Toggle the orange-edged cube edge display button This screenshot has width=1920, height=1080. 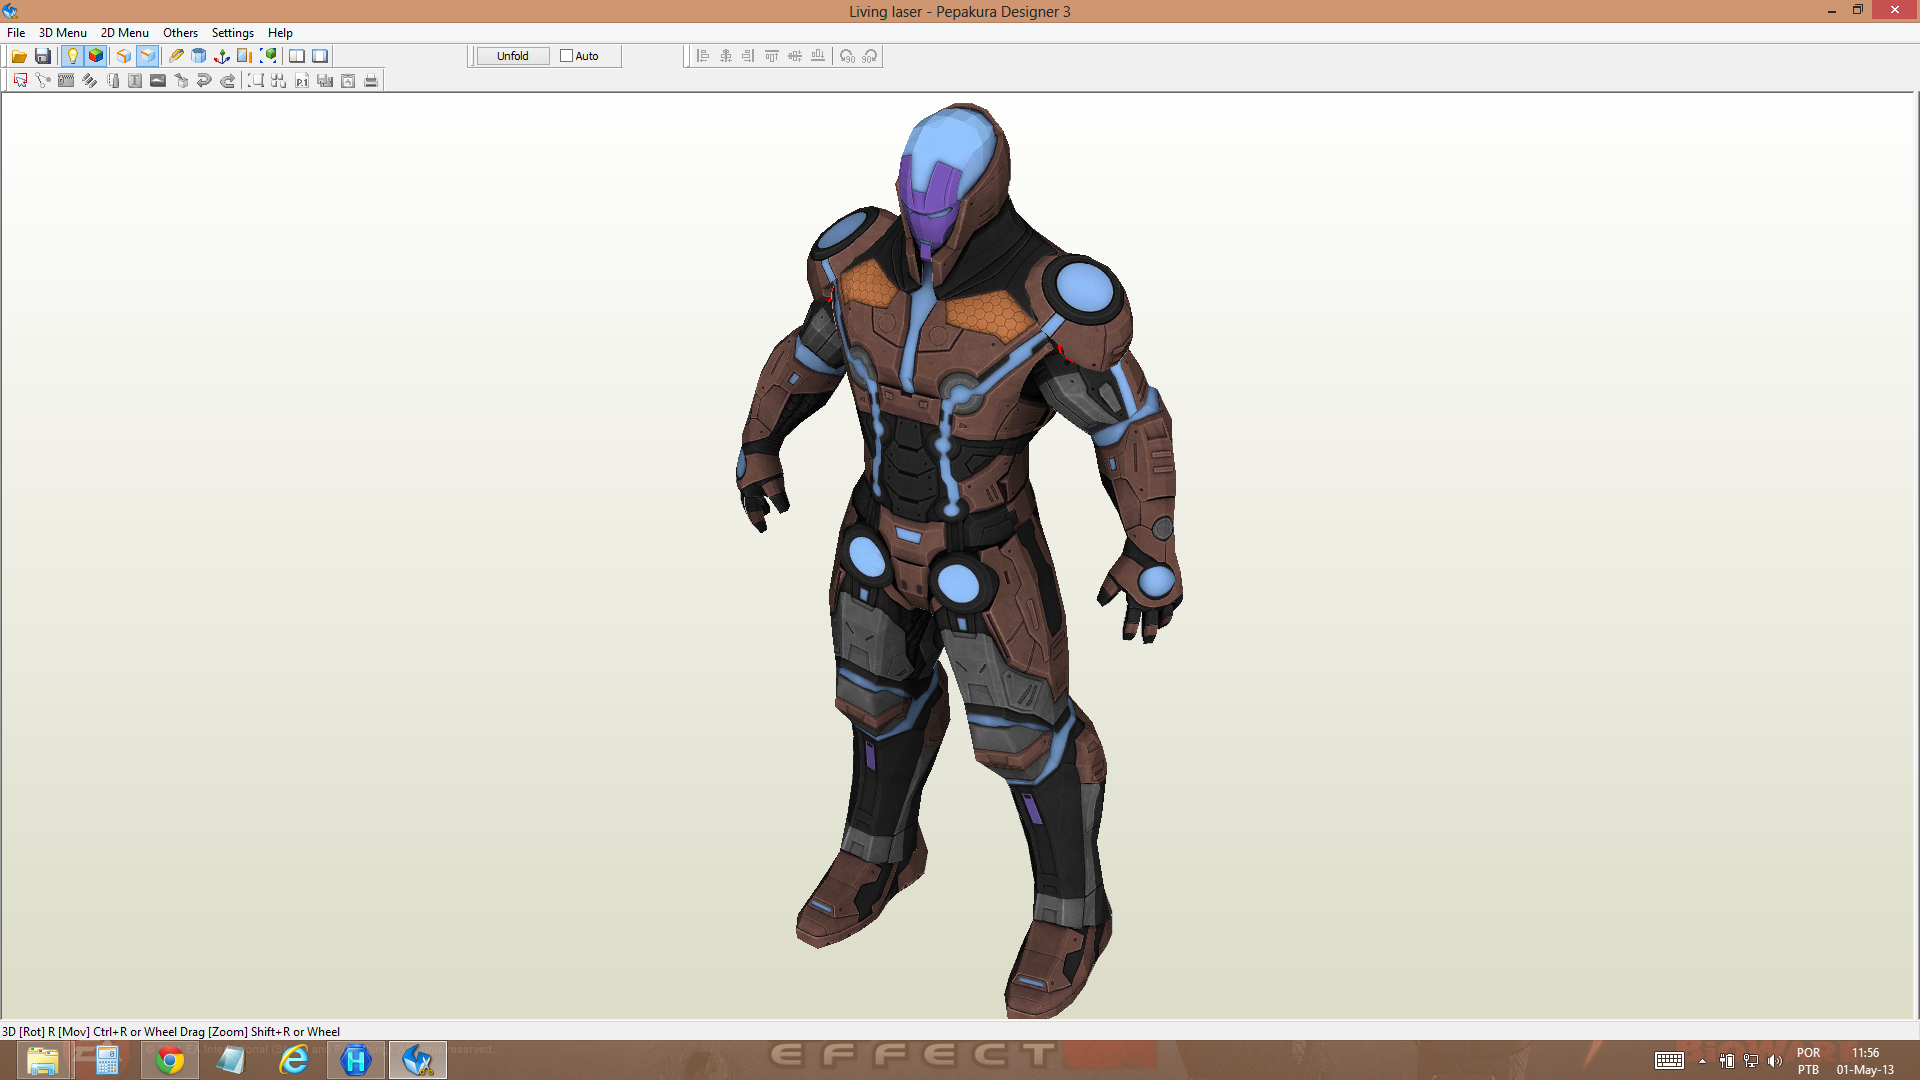pos(124,56)
